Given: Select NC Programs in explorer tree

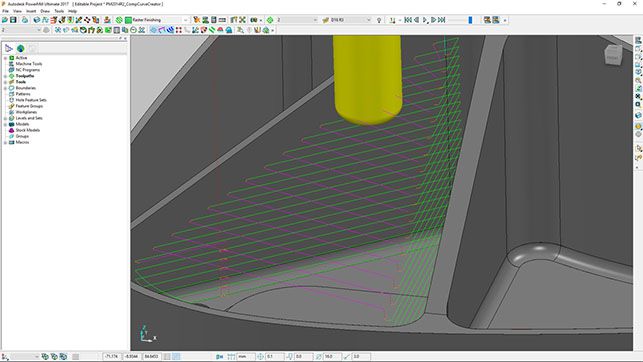Looking at the screenshot, I should (x=27, y=70).
